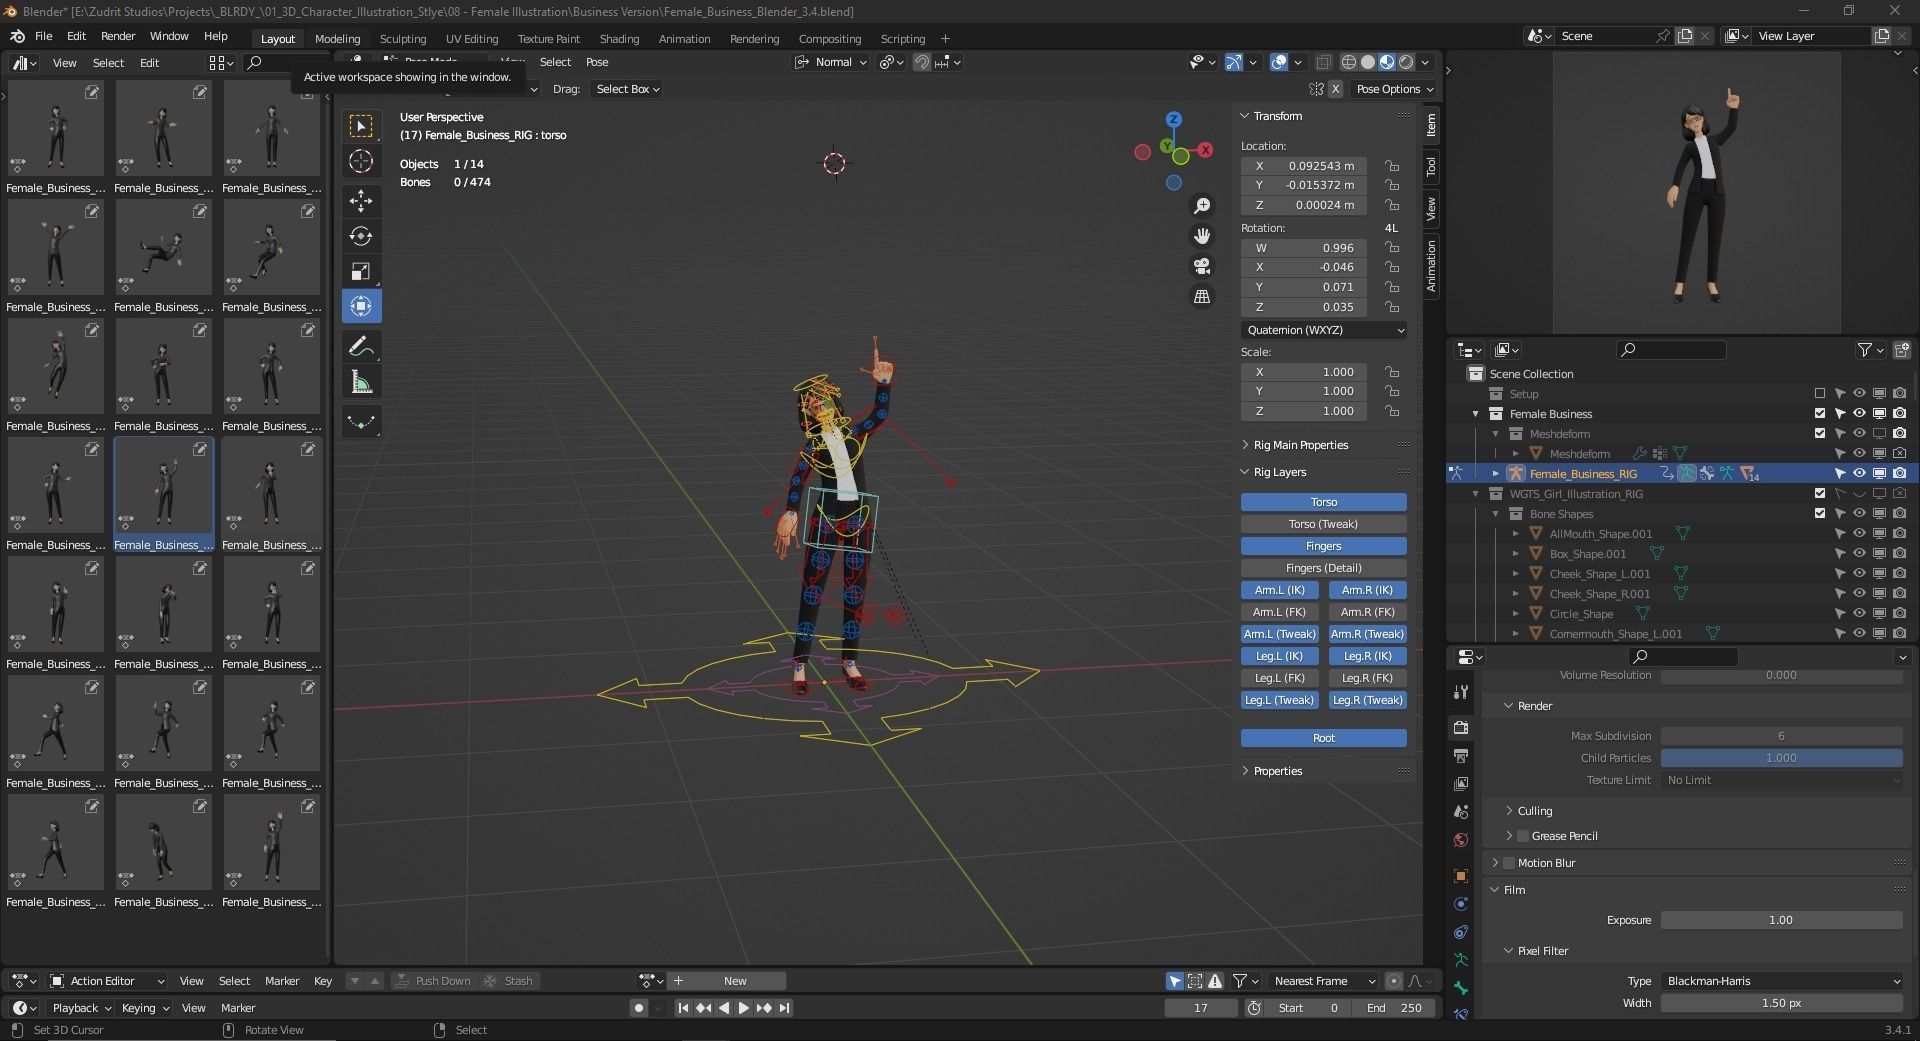The width and height of the screenshot is (1920, 1041).
Task: Open the Normal transform orientation dropdown
Action: (831, 62)
